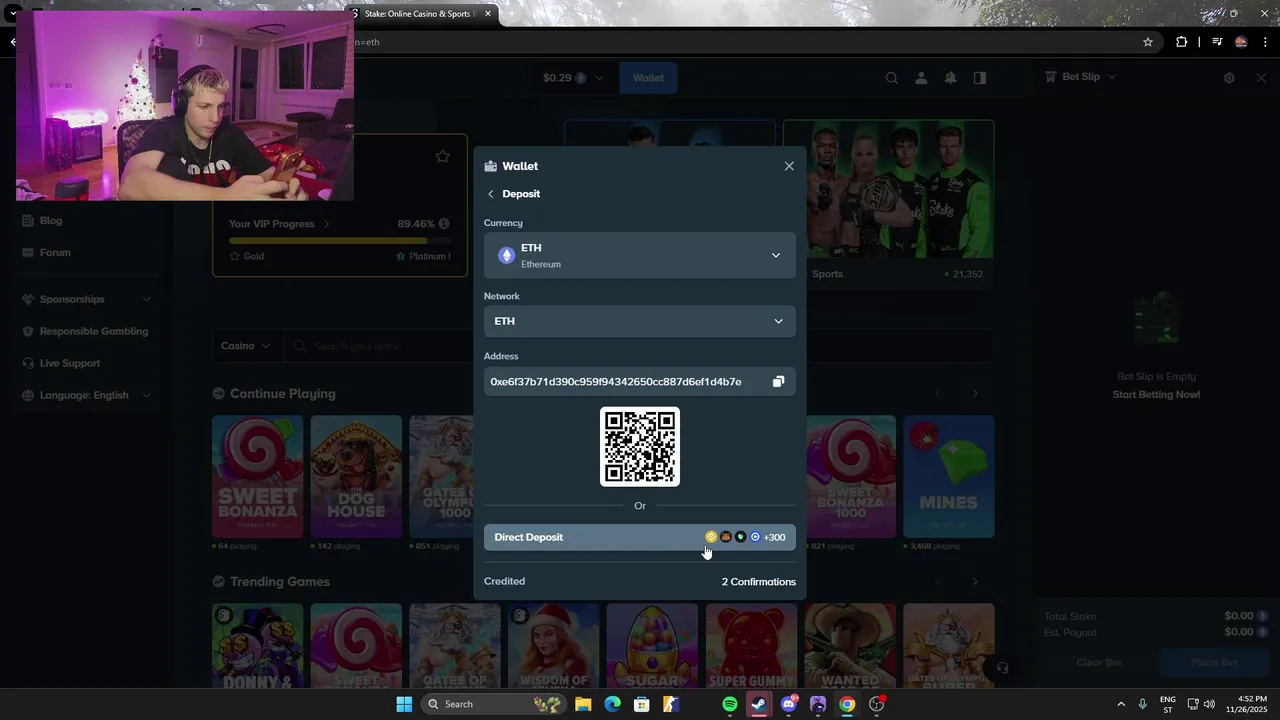Viewport: 1280px width, 720px height.
Task: Open Discord from taskbar
Action: [789, 704]
